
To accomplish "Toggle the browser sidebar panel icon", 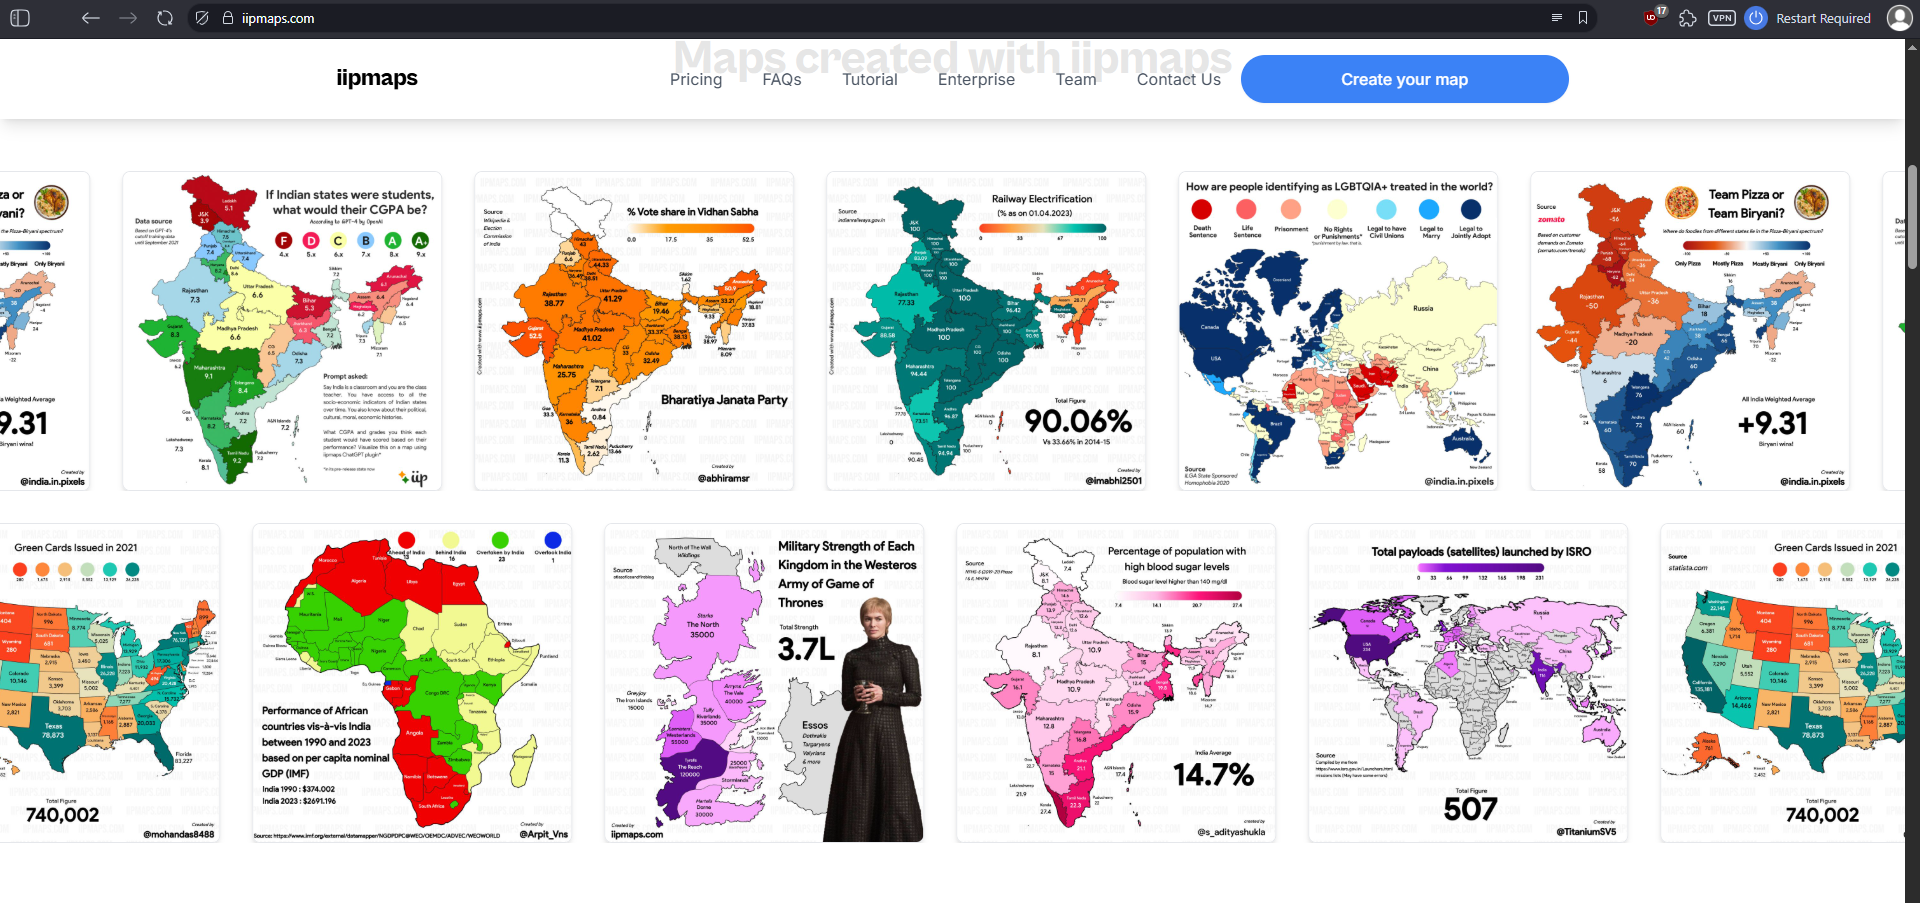I will point(20,18).
